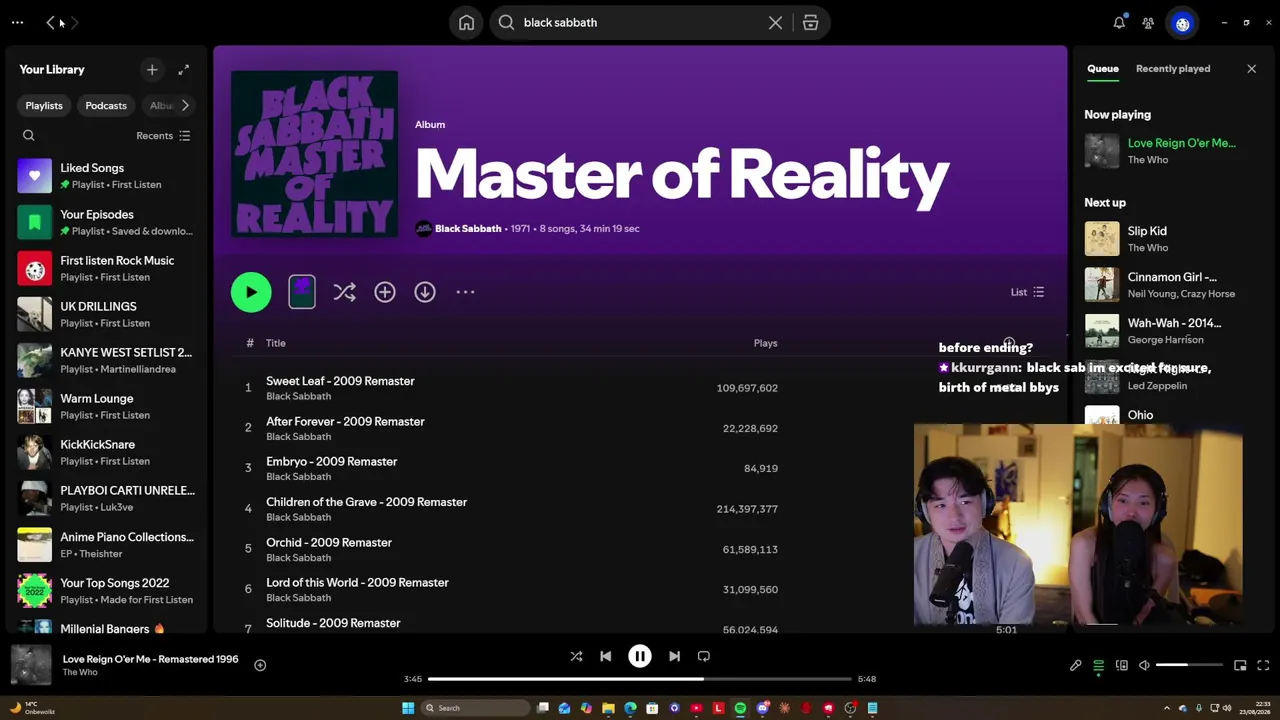The image size is (1280, 720).
Task: Click the Master of Reality album cover
Action: click(314, 154)
